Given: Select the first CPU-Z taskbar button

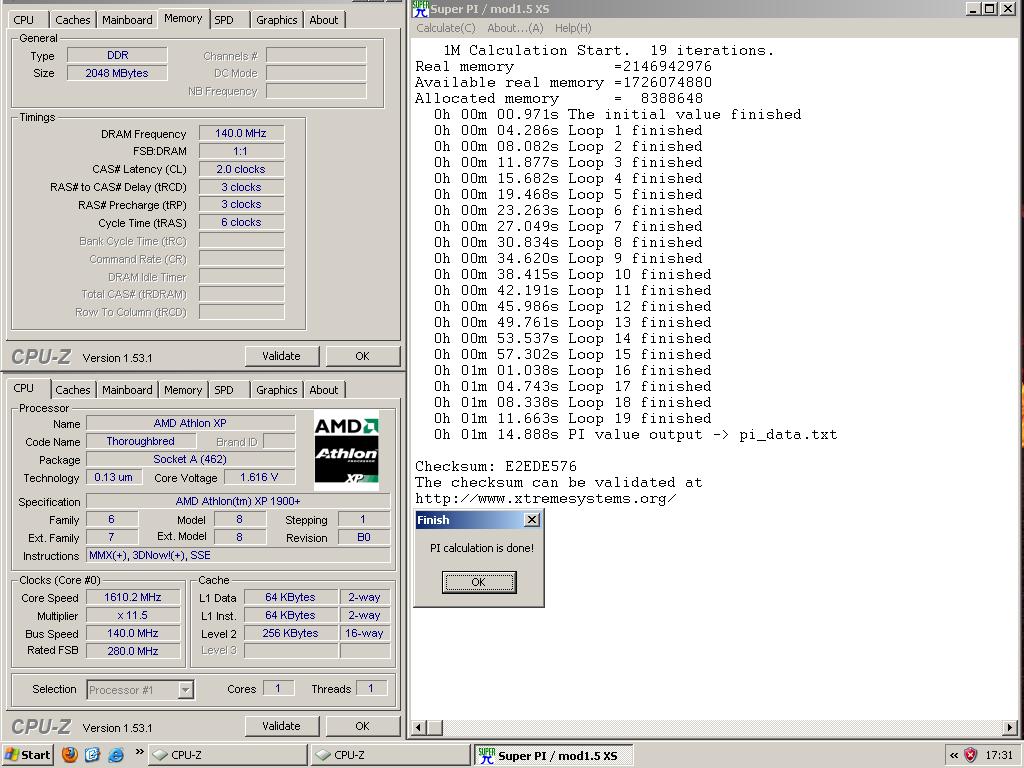Looking at the screenshot, I should [228, 755].
